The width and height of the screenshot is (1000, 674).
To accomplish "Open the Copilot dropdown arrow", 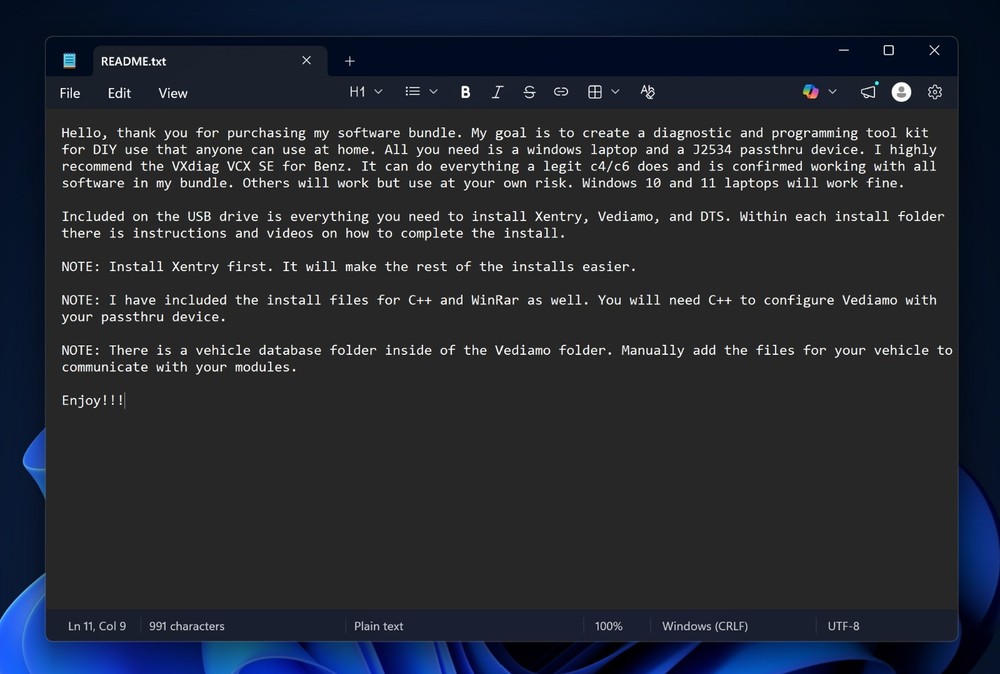I will (832, 92).
